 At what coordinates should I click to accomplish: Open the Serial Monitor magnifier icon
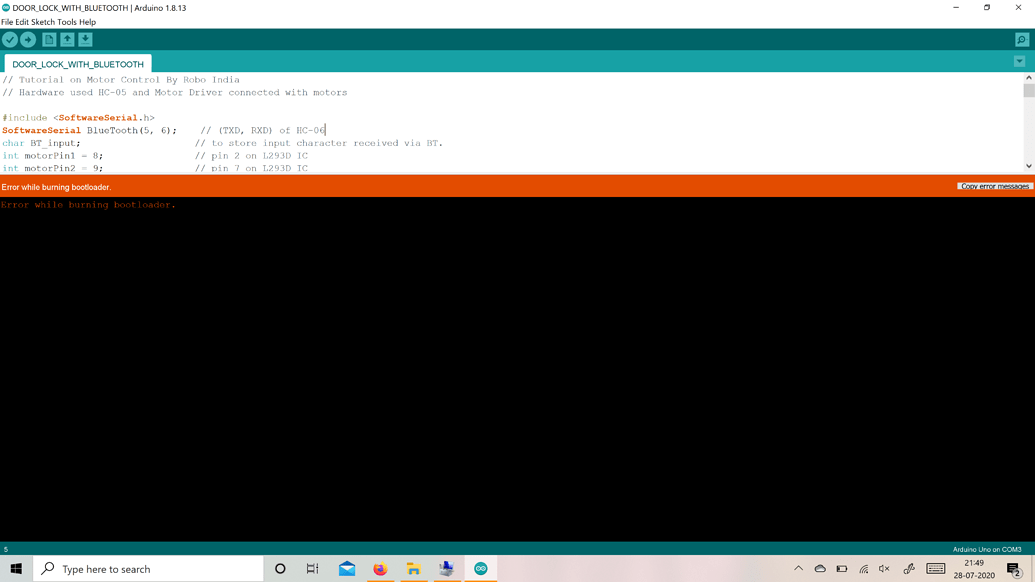(1021, 39)
